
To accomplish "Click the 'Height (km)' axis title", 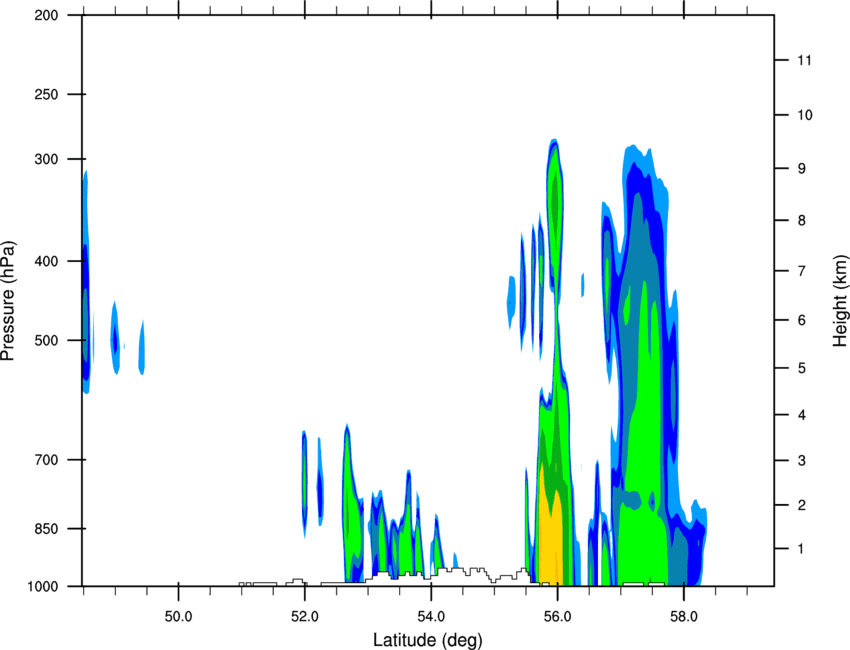I will 840,301.
